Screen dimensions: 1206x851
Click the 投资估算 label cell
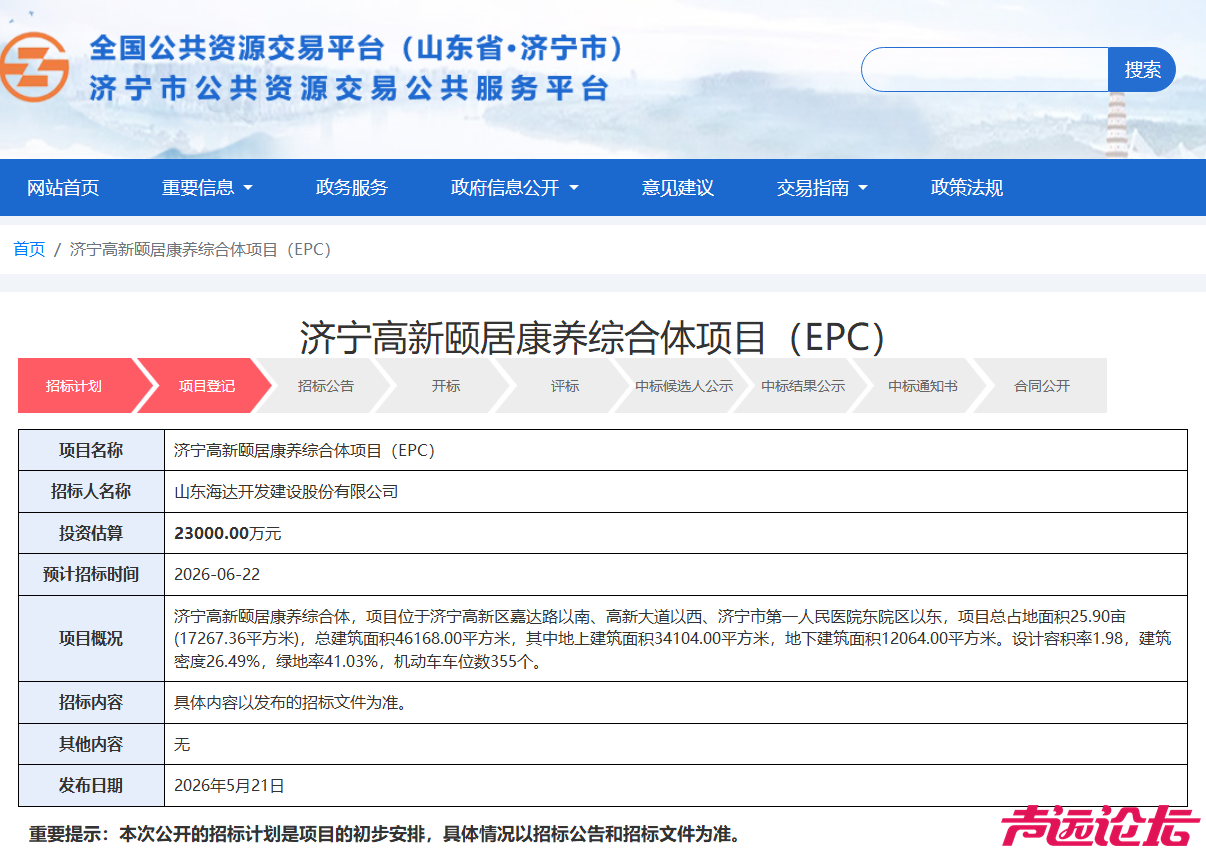(91, 533)
